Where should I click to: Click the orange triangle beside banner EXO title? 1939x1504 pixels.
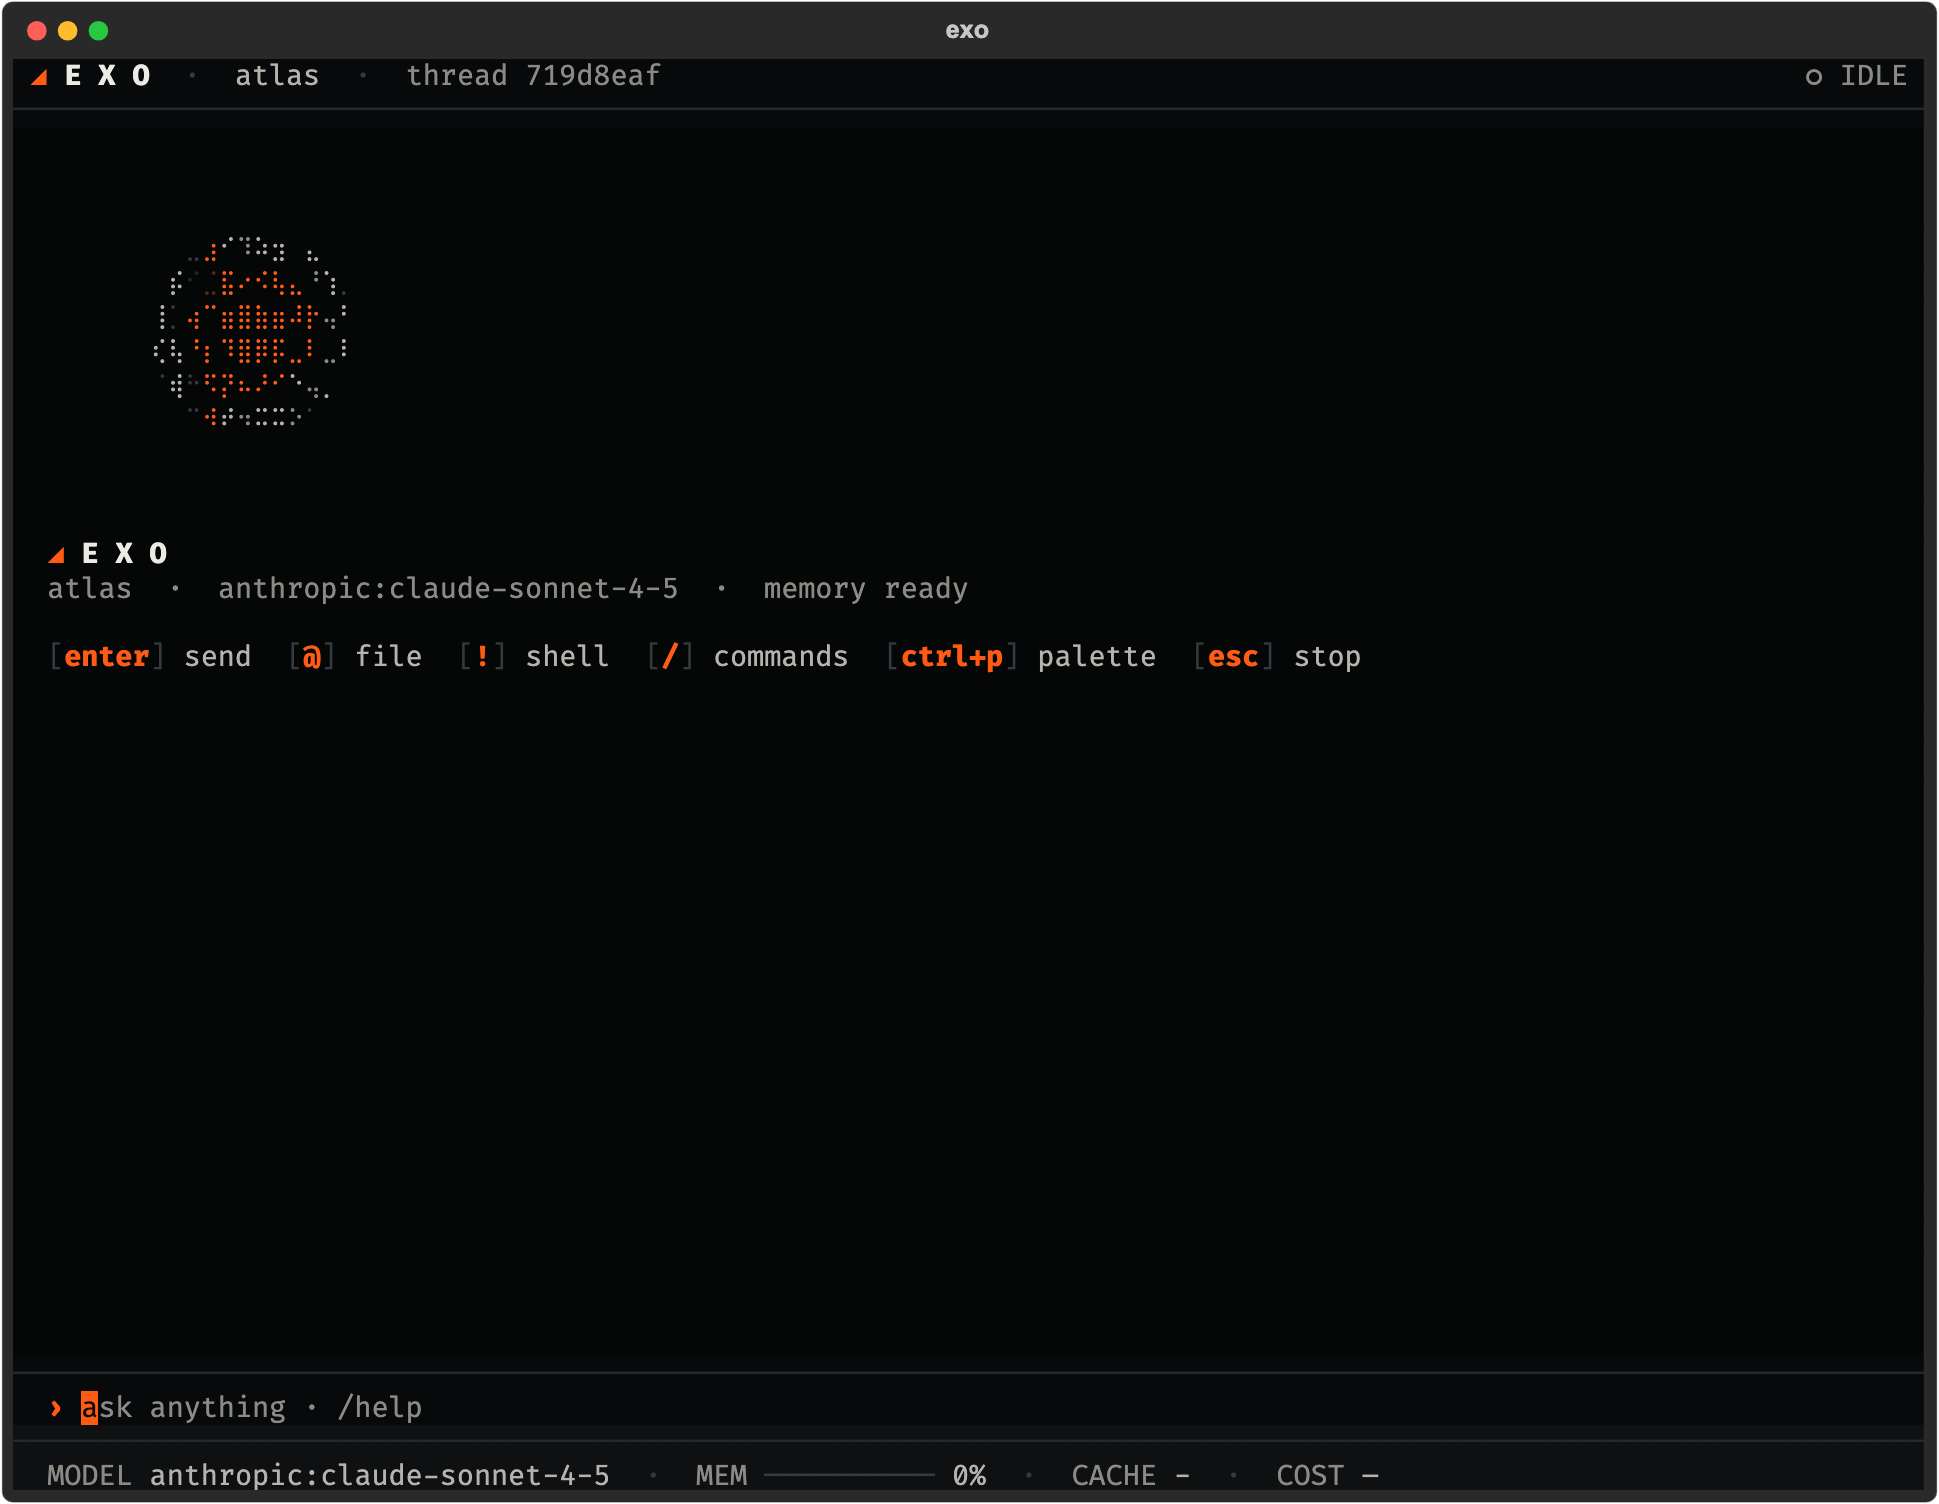pos(56,555)
